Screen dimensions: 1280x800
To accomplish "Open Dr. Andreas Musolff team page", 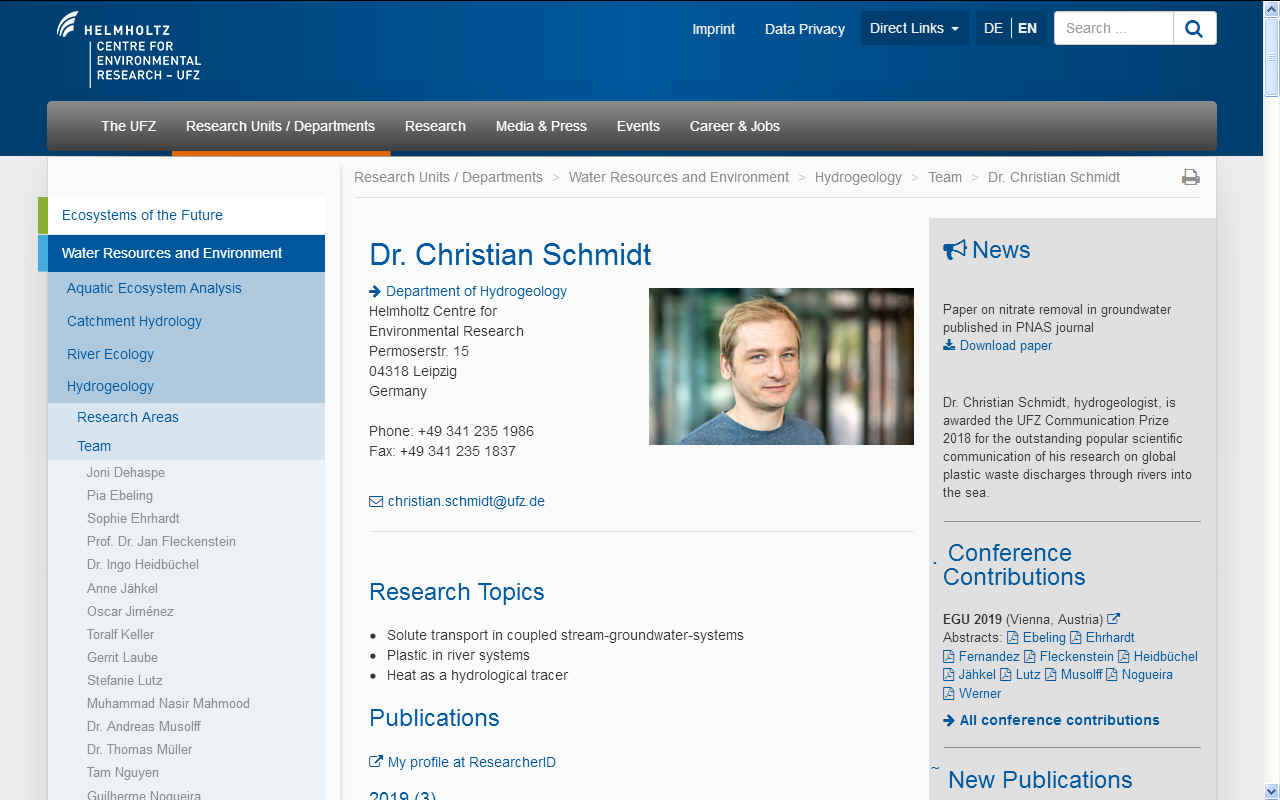I will click(x=144, y=726).
